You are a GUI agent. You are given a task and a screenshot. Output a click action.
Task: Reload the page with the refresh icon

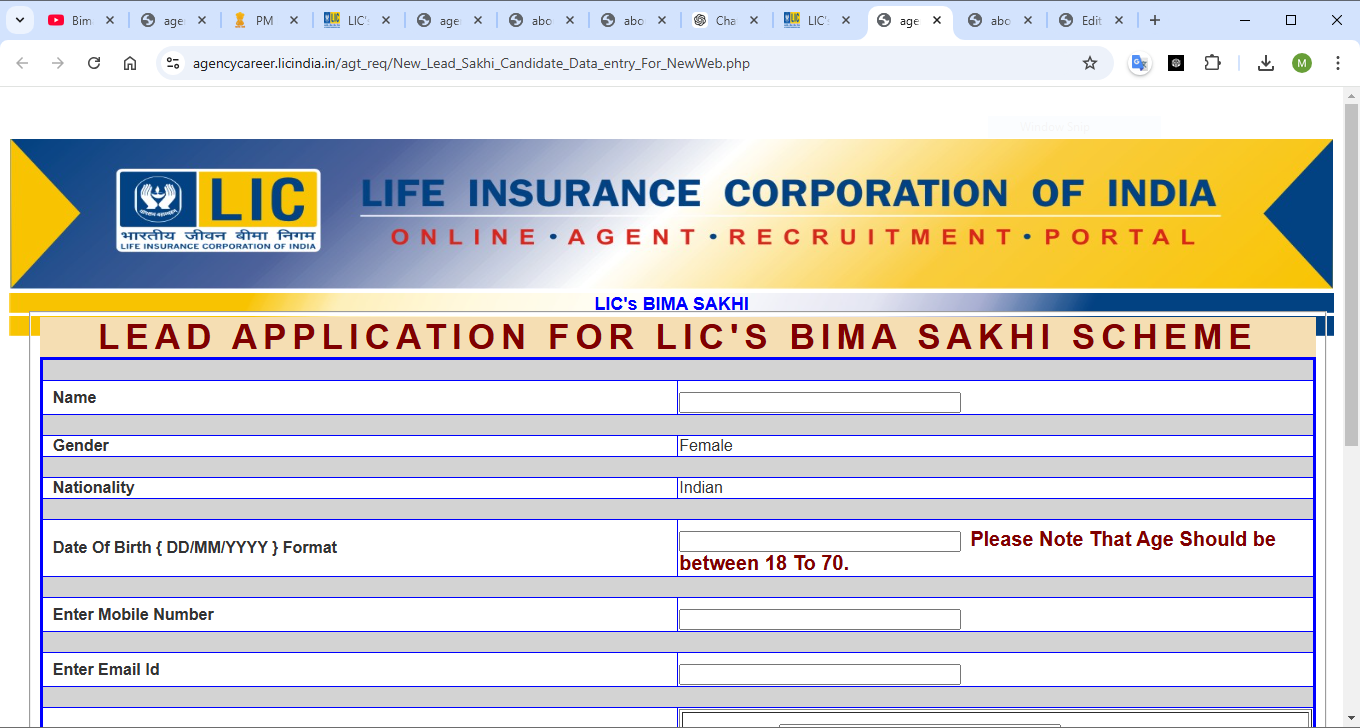[x=94, y=63]
